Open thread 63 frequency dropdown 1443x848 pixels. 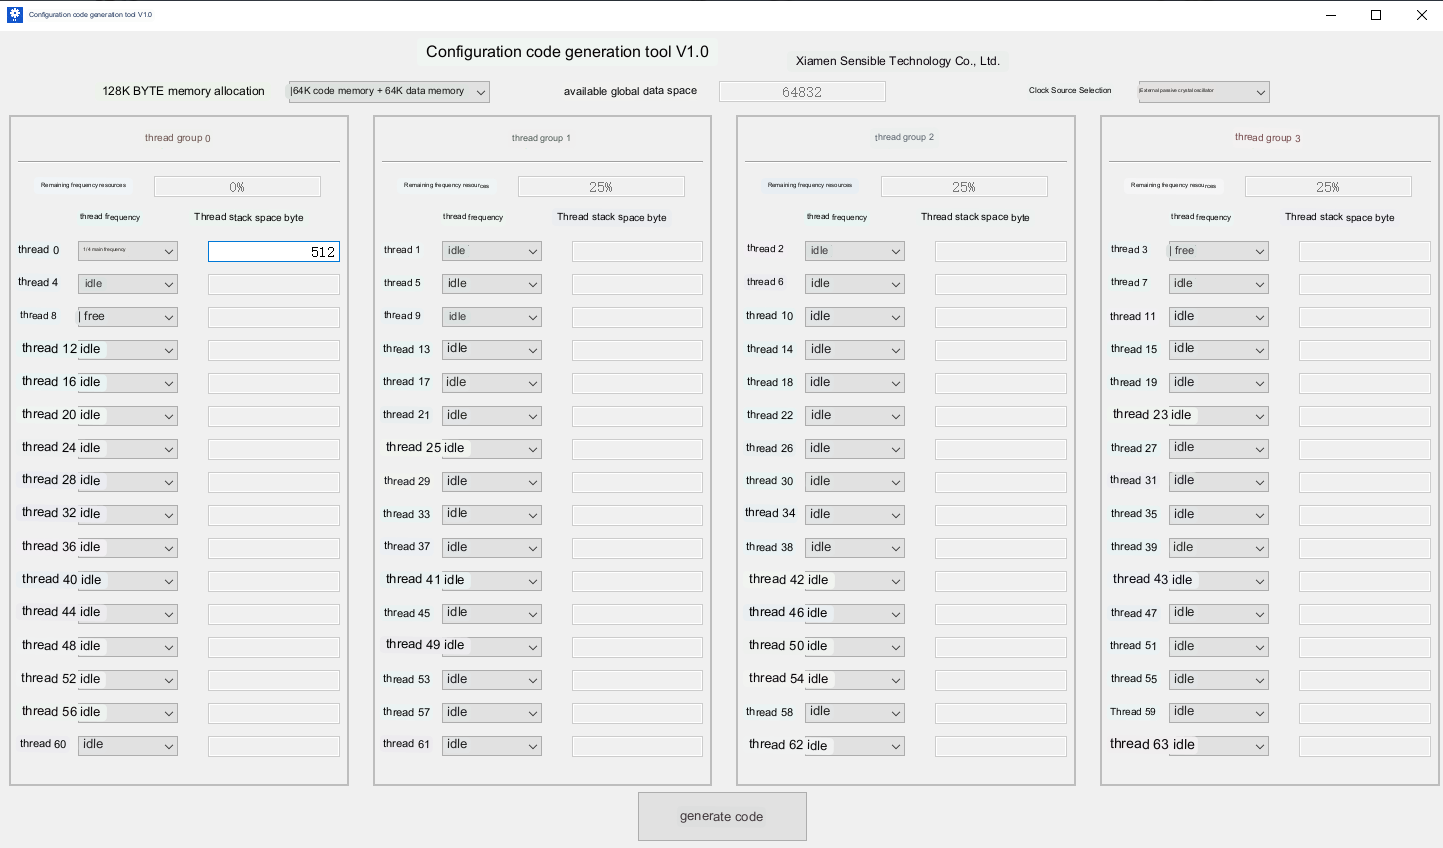pyautogui.click(x=1219, y=746)
